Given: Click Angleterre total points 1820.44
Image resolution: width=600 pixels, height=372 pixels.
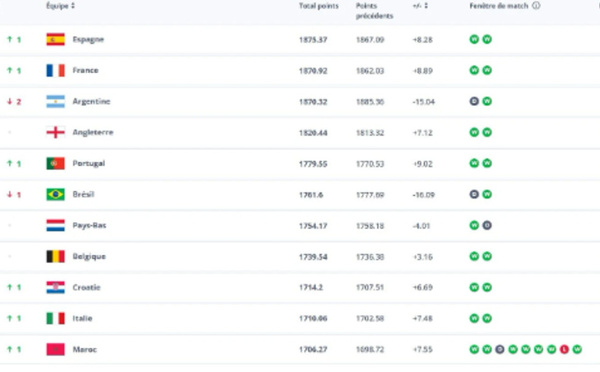Looking at the screenshot, I should (x=313, y=133).
